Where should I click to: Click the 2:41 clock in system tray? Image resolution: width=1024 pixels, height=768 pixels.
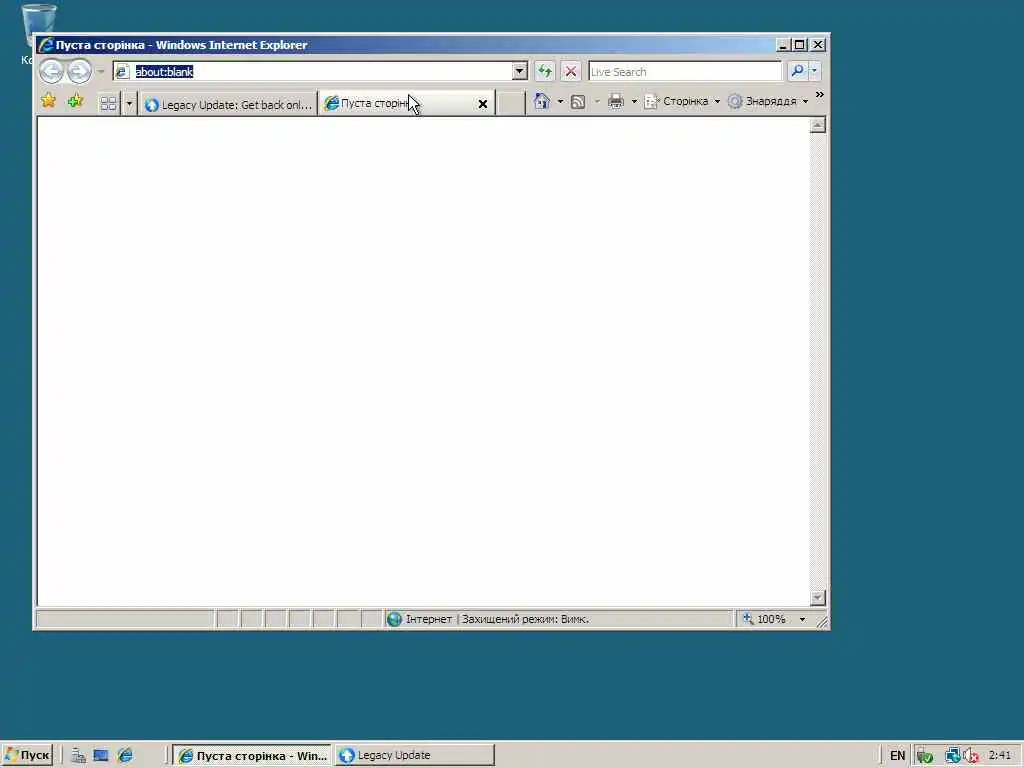[999, 756]
